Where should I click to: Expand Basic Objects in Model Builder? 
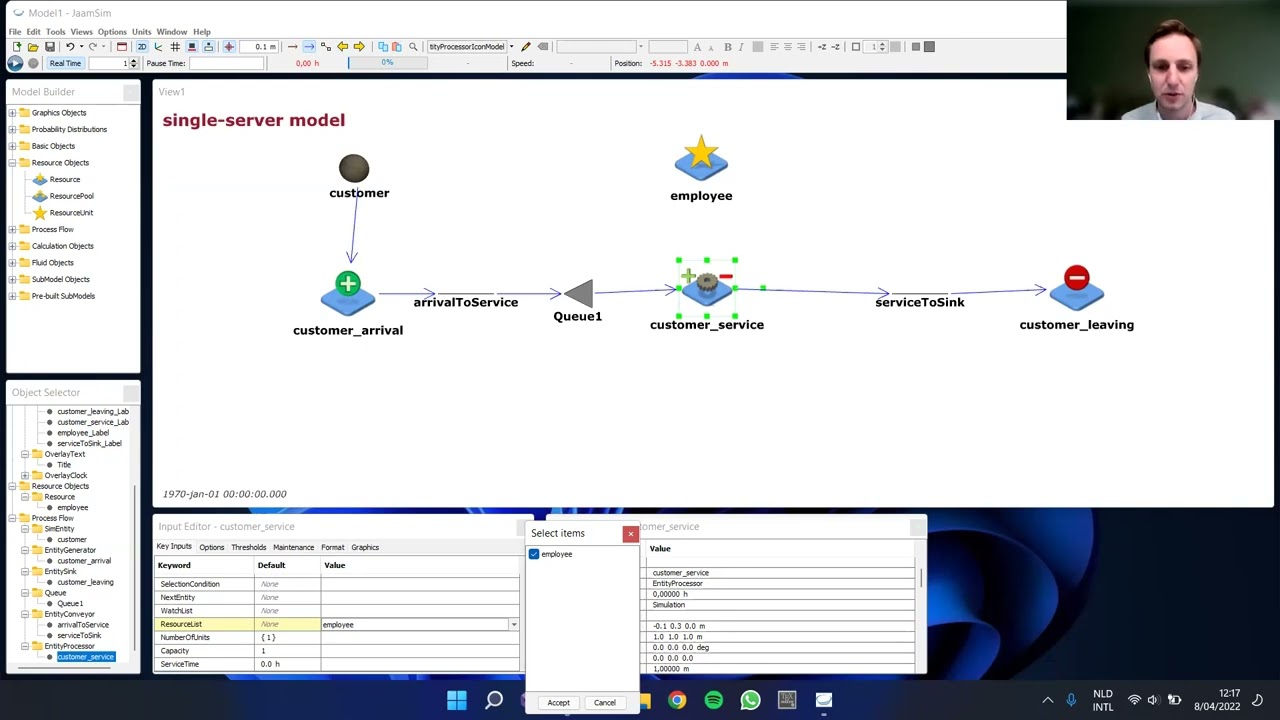click(12, 146)
